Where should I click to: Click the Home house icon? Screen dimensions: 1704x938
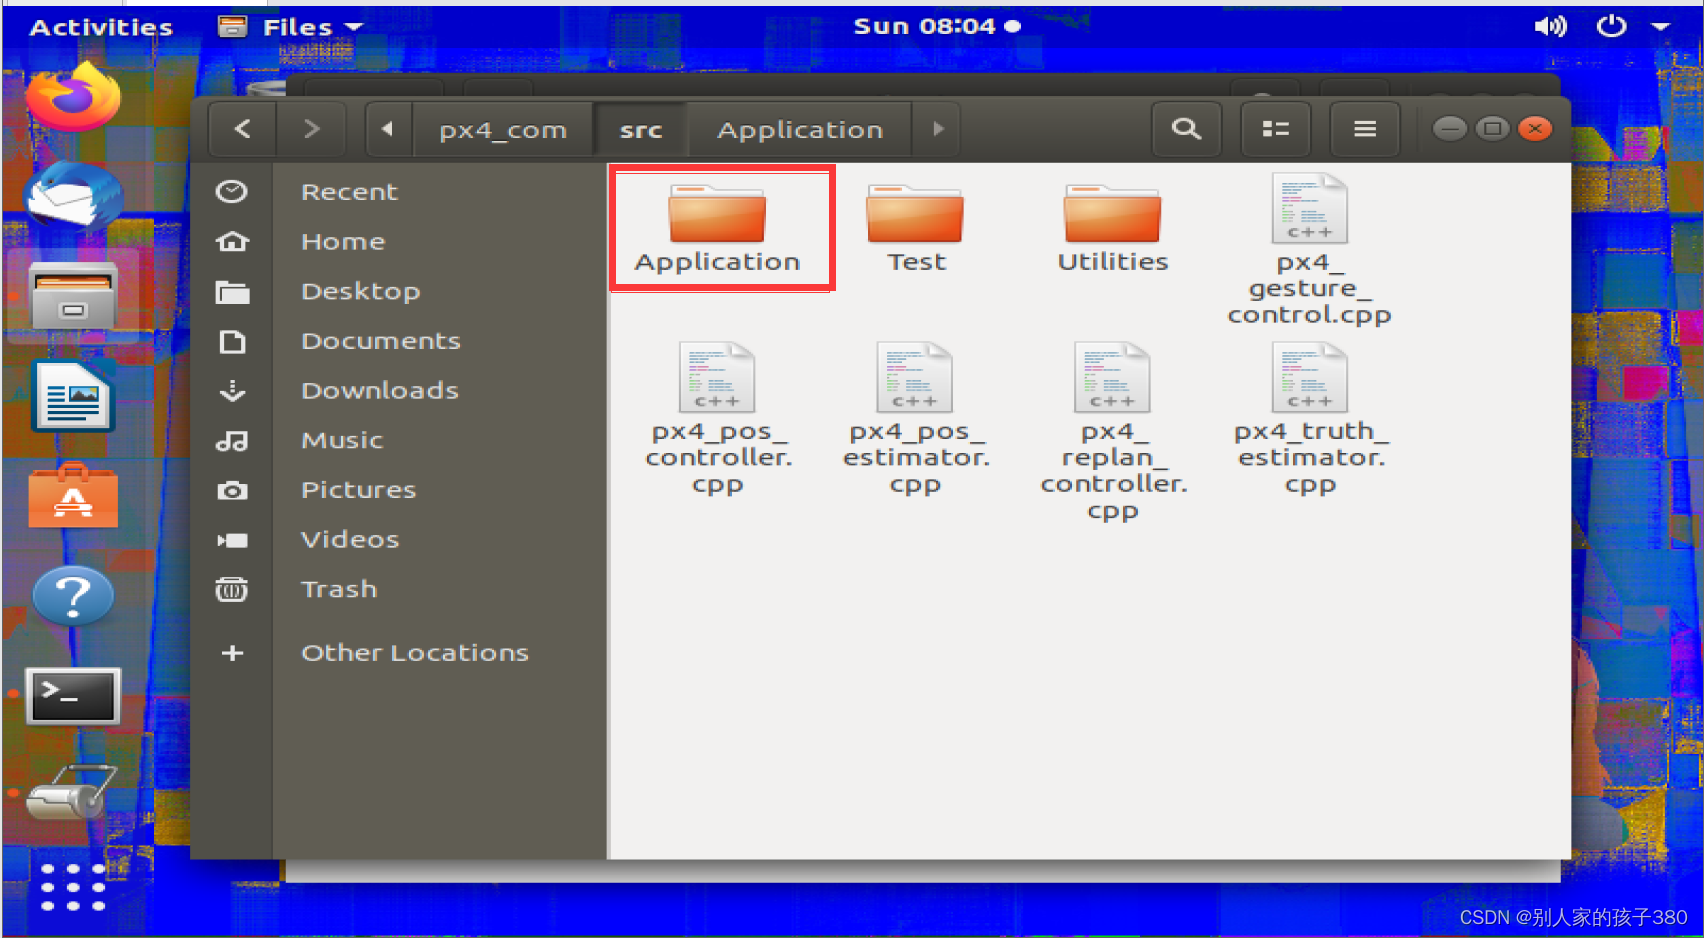click(x=232, y=241)
